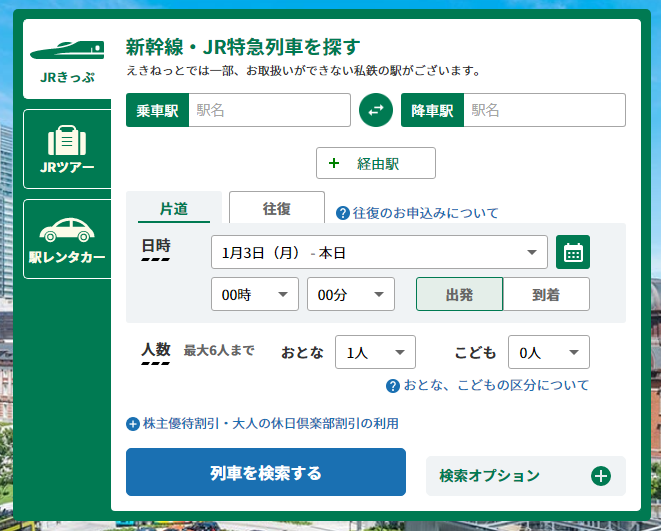Click the 人数 label with dotted underline
The height and width of the screenshot is (531, 661).
[x=156, y=352]
